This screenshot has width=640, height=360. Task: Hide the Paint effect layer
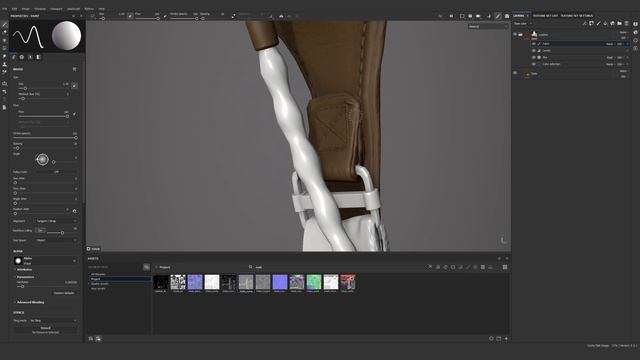tap(533, 44)
